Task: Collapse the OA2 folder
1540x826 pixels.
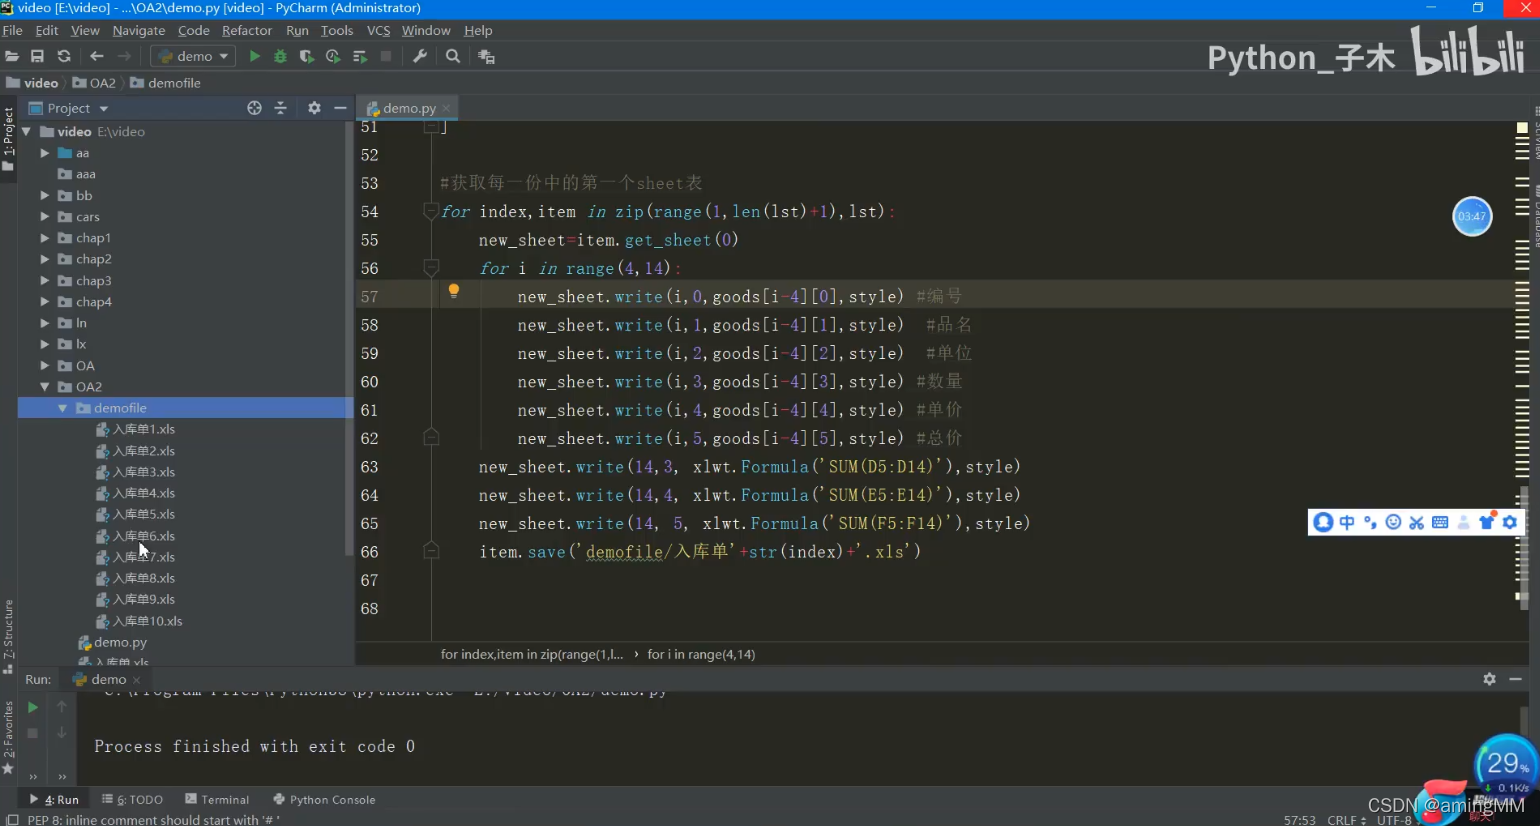Action: (x=45, y=387)
